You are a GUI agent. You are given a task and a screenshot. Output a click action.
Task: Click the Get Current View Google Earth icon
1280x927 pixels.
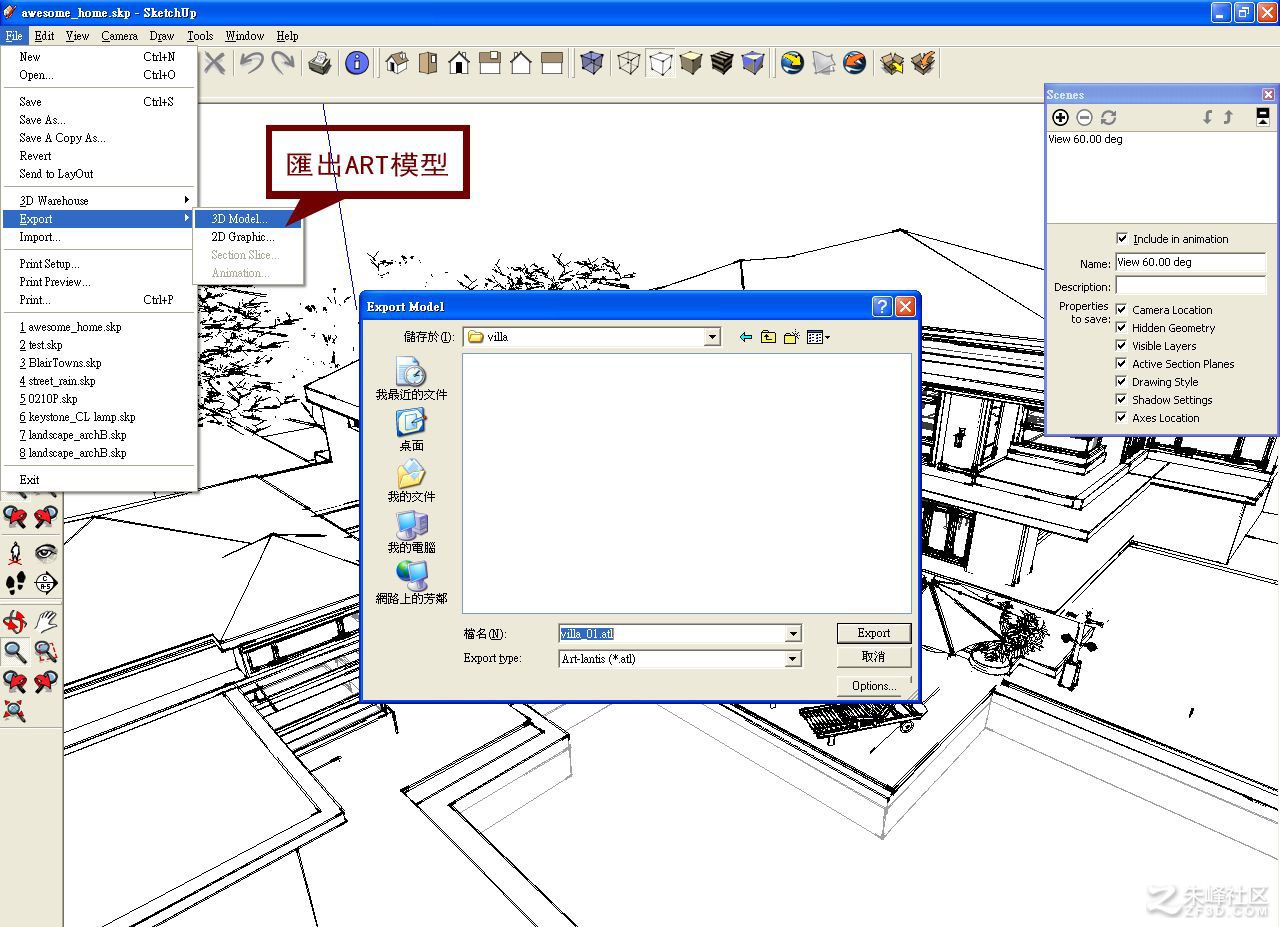(793, 63)
